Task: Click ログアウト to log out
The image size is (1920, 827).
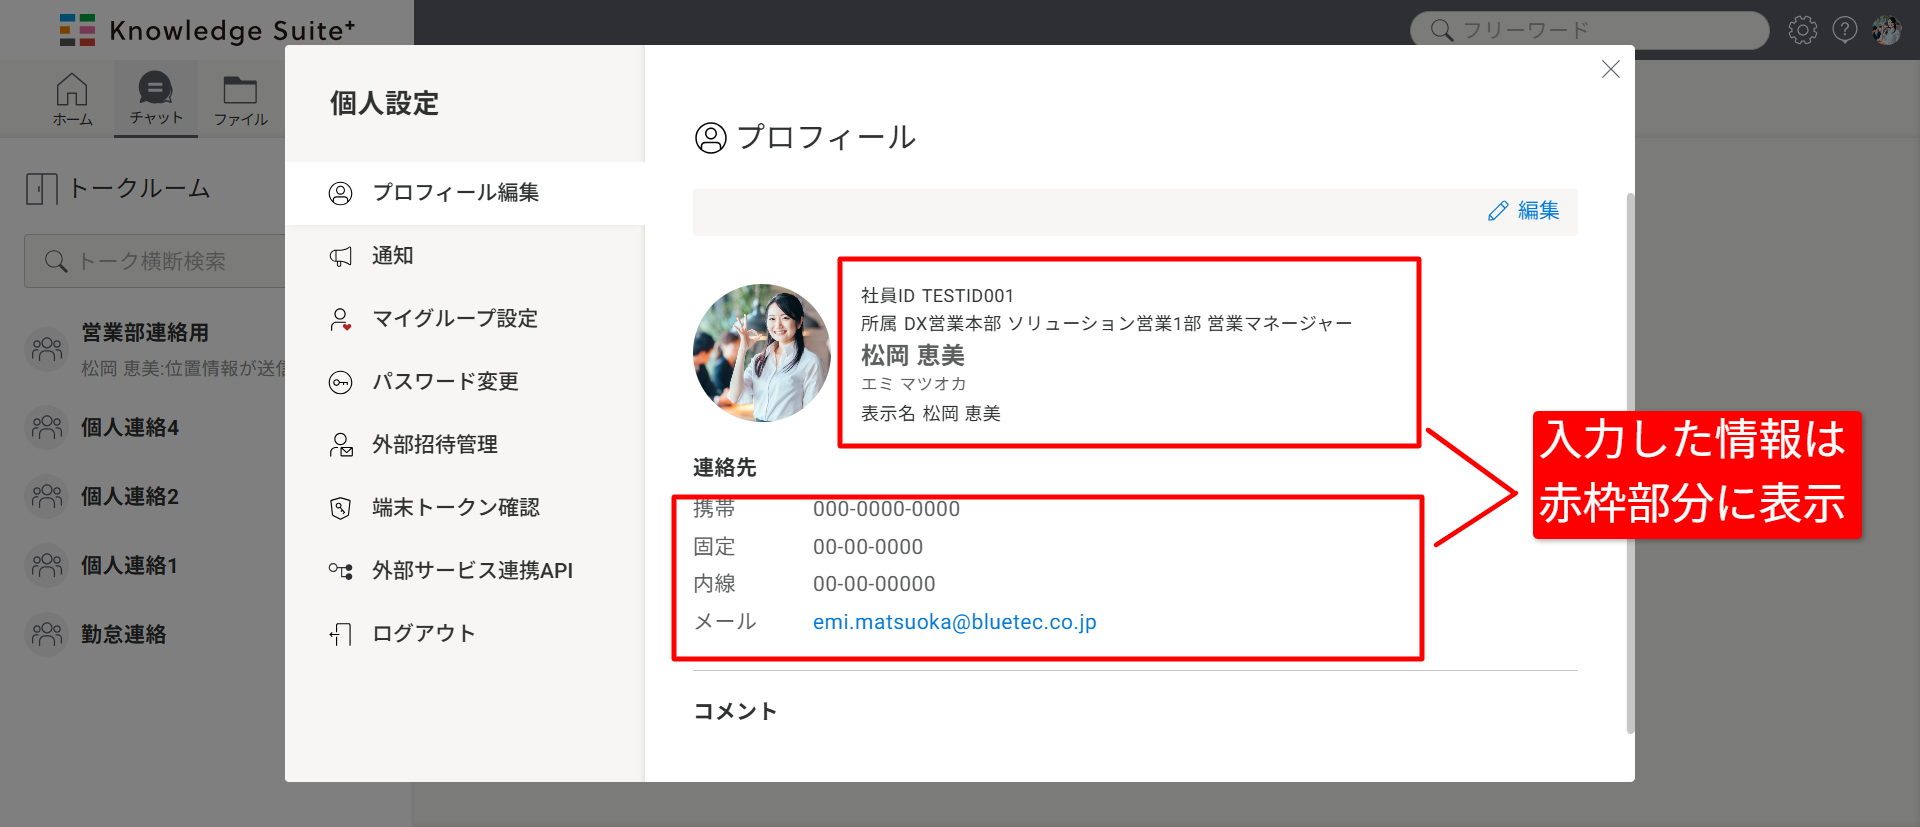Action: [423, 634]
